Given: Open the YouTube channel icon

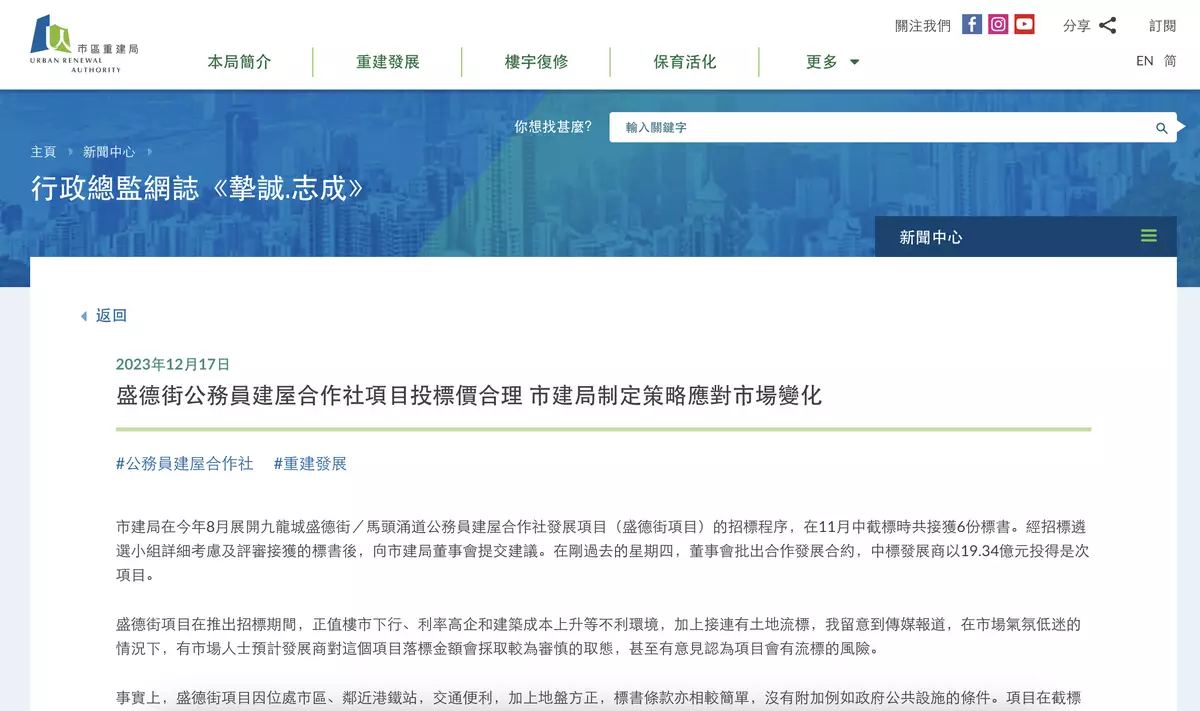Looking at the screenshot, I should [x=1024, y=25].
